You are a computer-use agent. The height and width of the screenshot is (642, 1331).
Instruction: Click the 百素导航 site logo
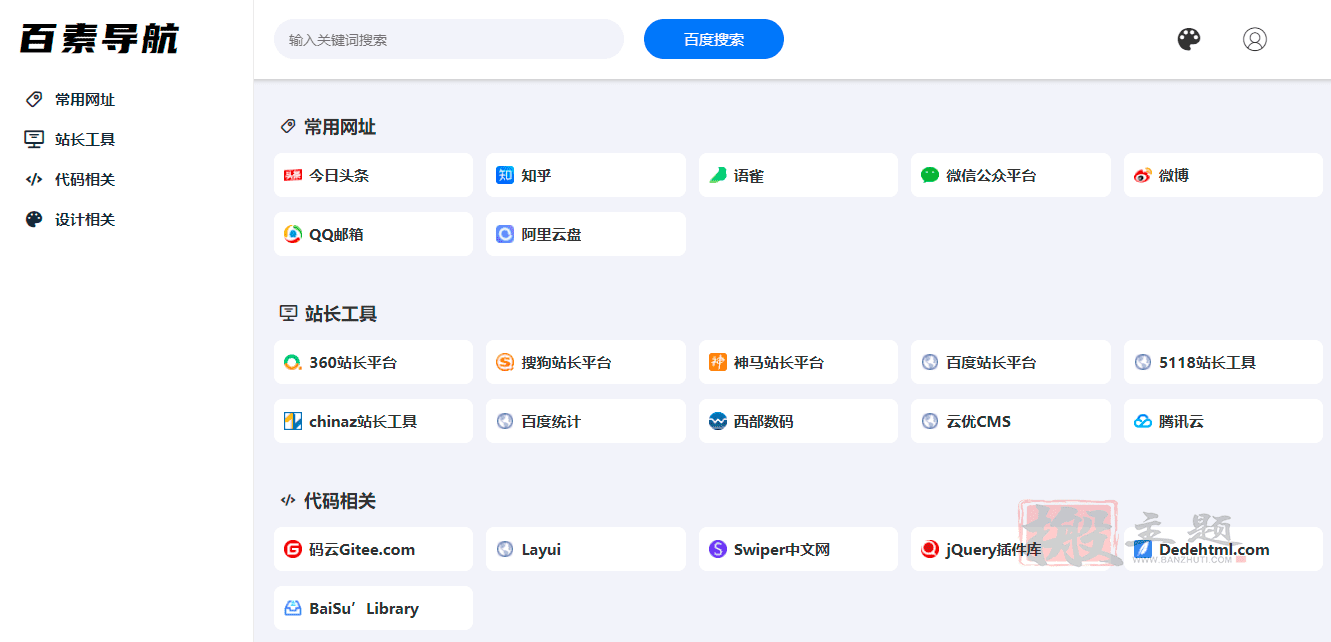99,38
